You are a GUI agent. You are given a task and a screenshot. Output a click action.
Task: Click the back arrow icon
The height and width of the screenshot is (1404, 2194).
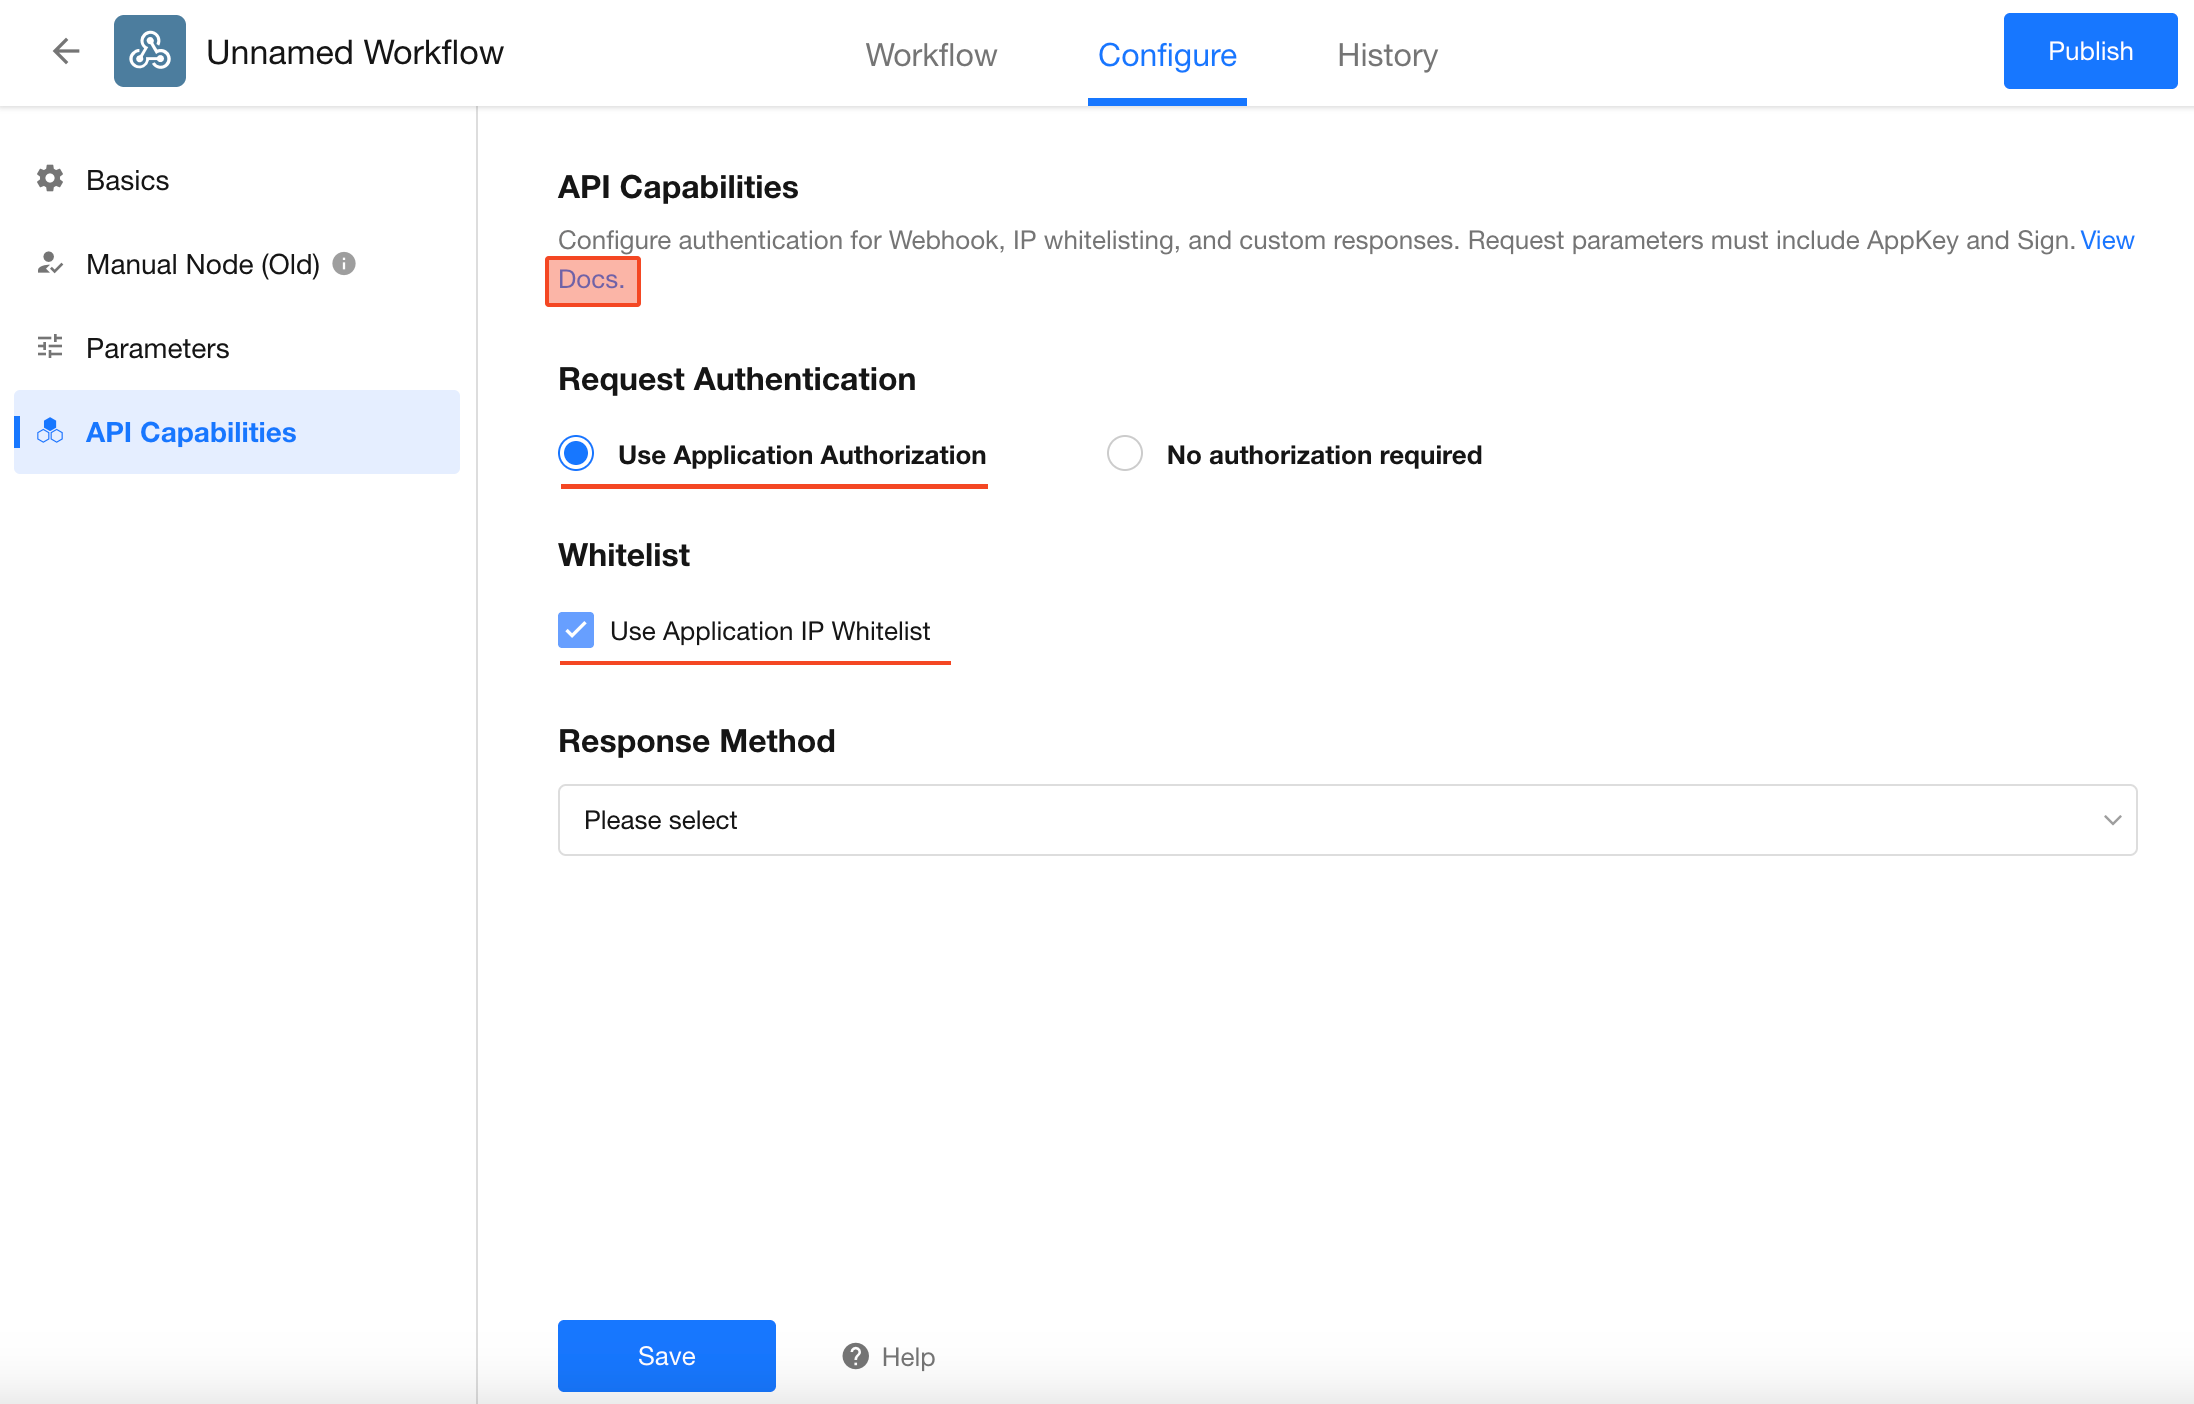coord(66,51)
